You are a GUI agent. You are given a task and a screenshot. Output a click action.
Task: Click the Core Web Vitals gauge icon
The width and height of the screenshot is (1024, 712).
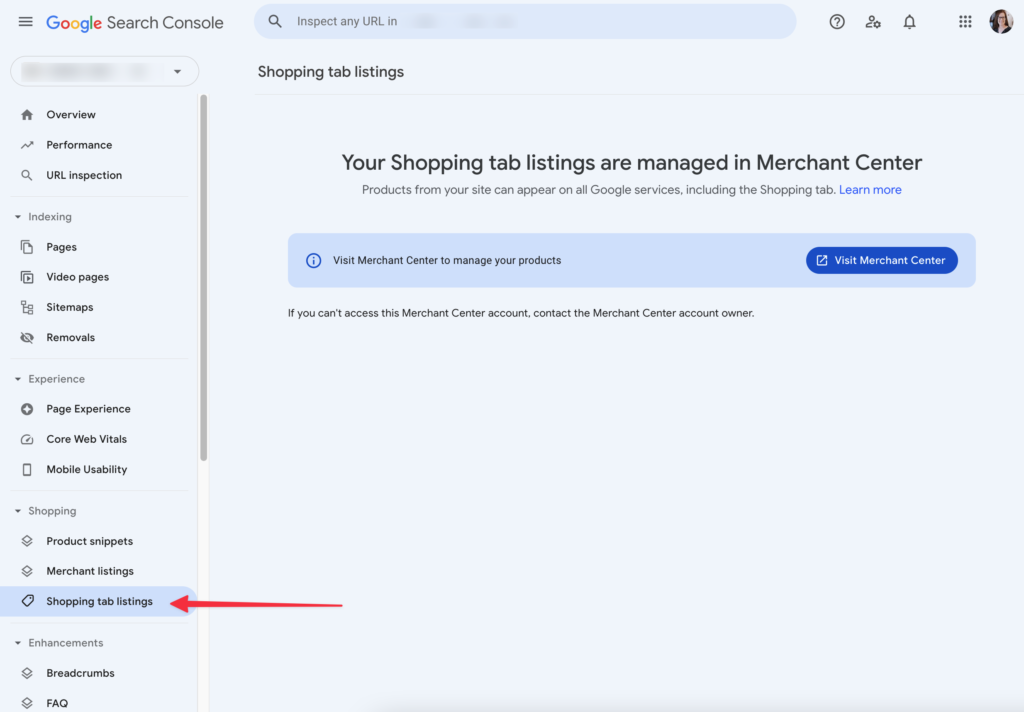27,439
